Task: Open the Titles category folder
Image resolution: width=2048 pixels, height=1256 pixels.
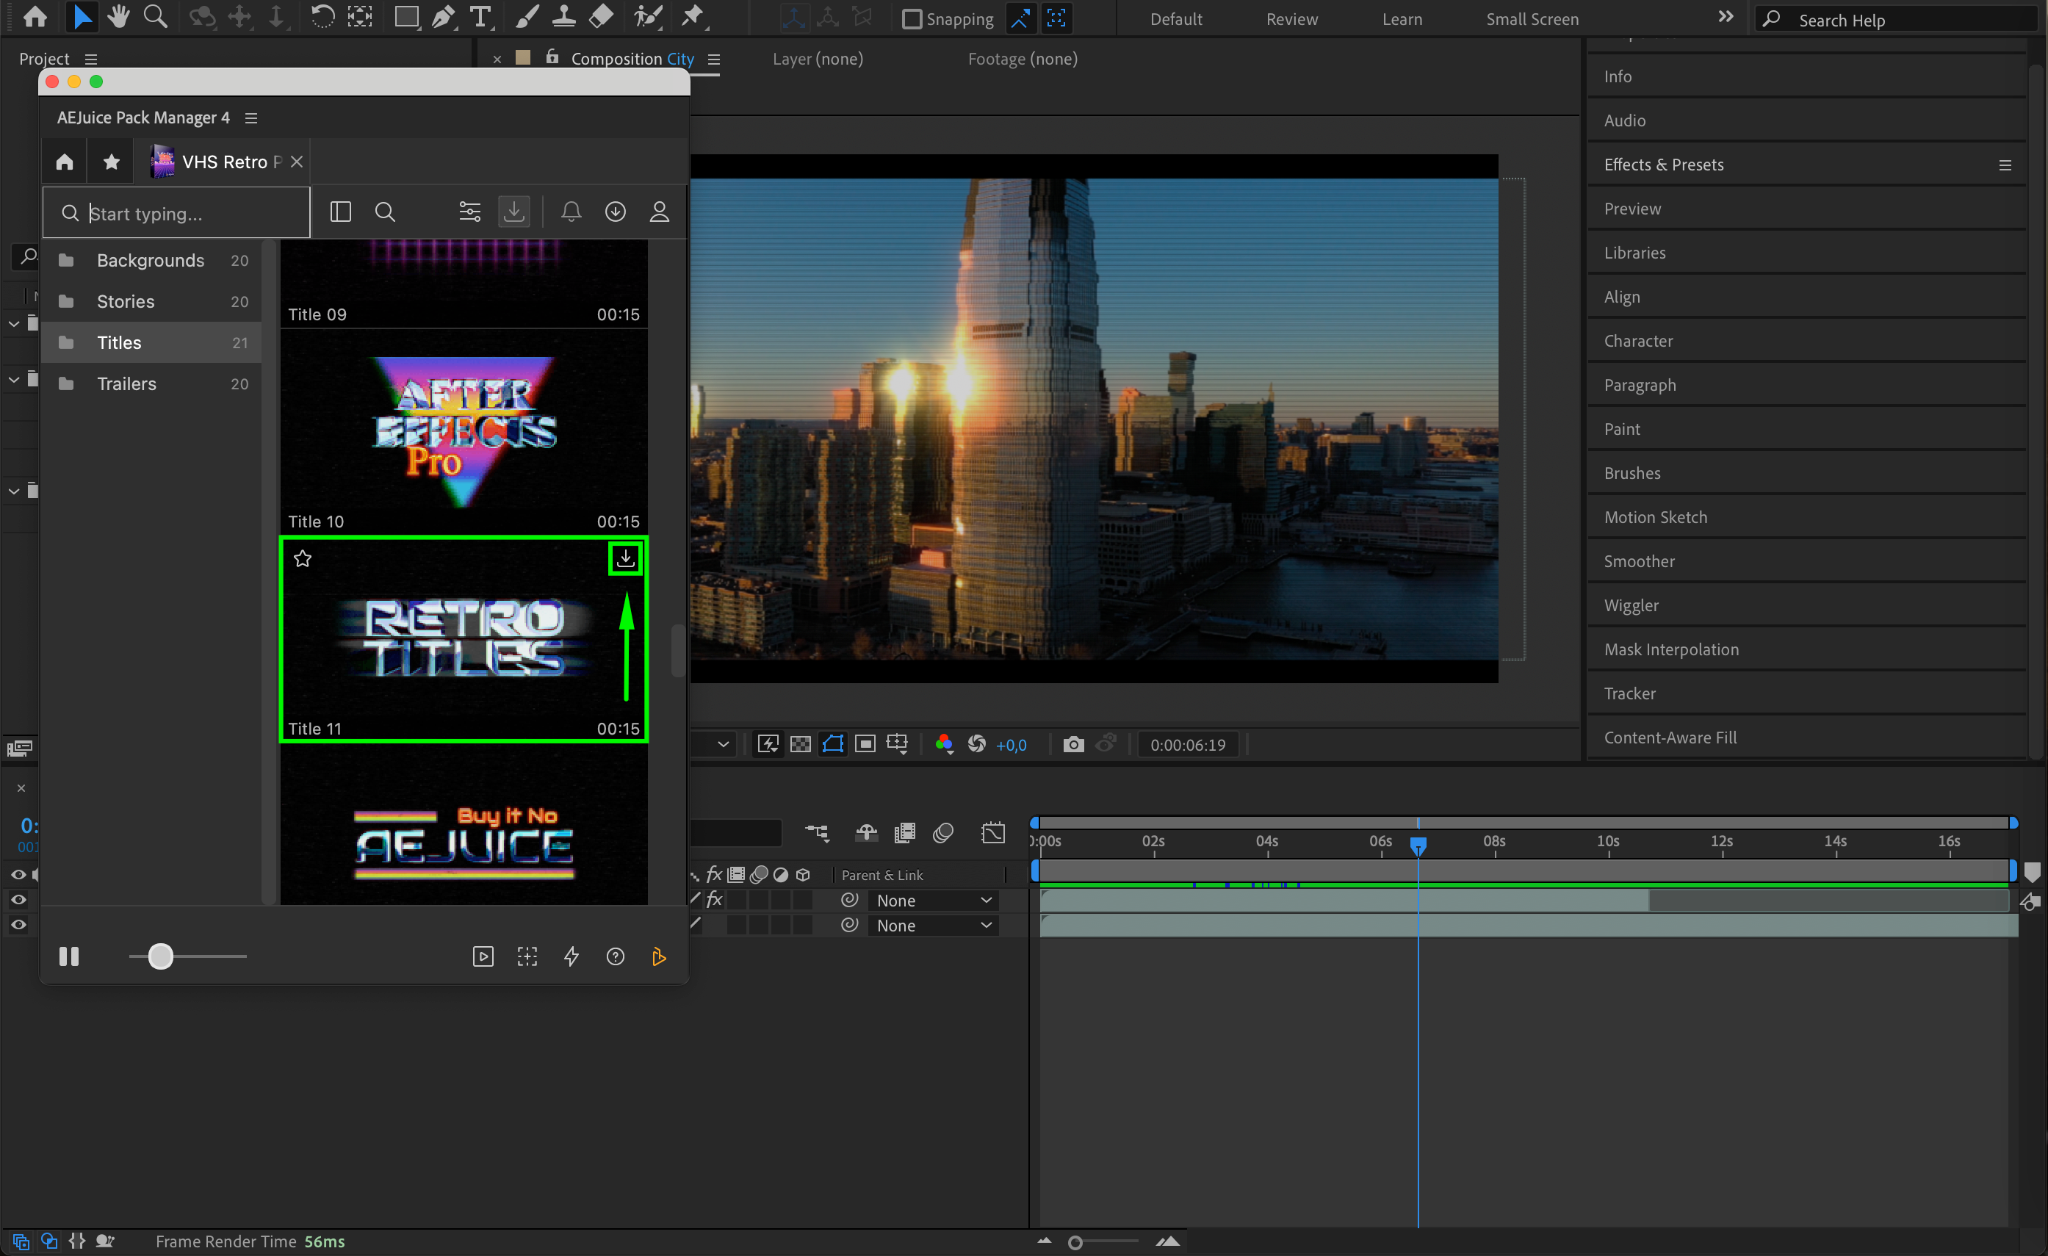Action: coord(119,343)
